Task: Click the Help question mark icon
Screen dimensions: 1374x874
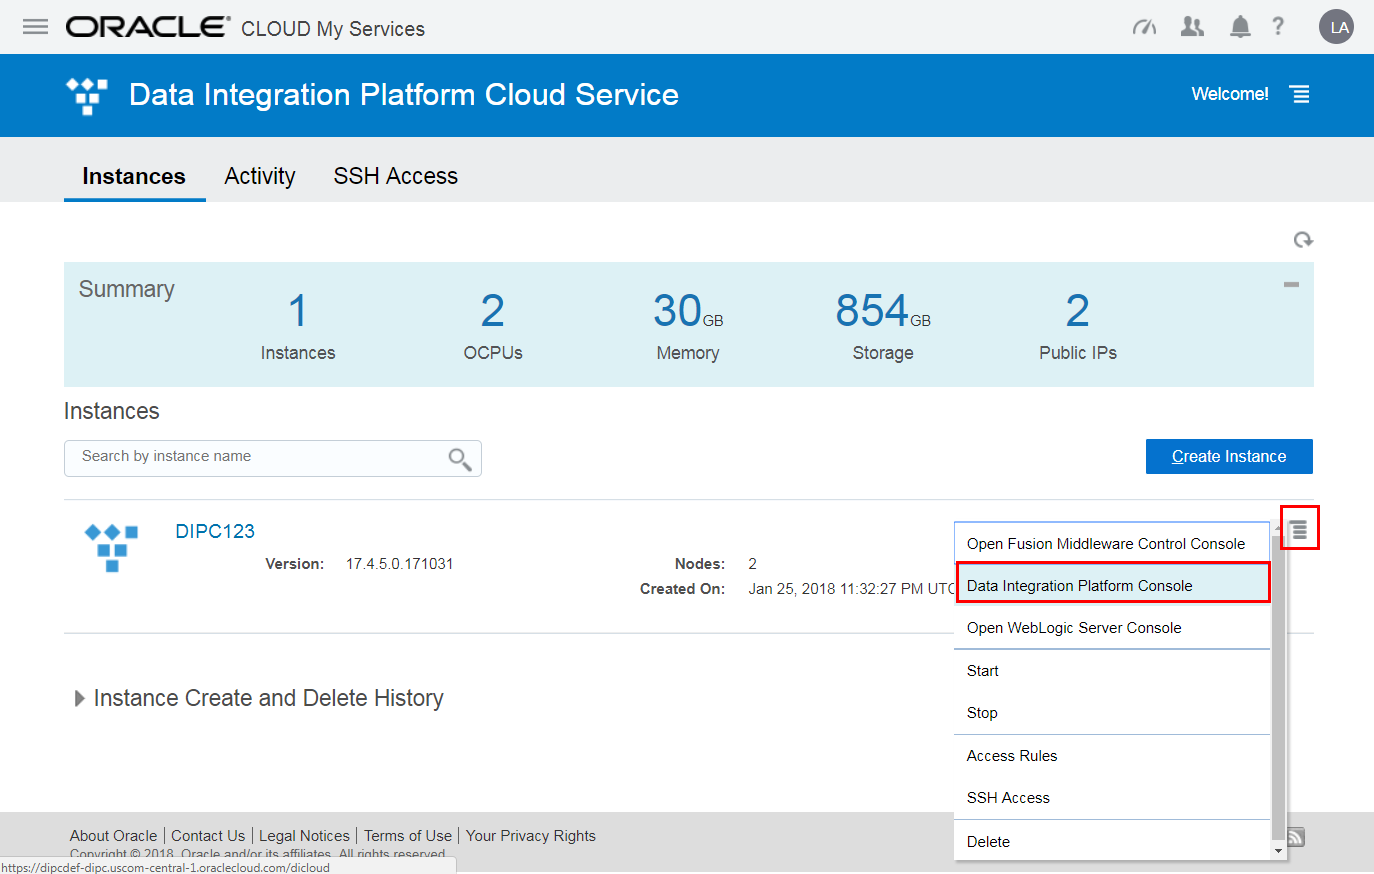Action: point(1279,27)
